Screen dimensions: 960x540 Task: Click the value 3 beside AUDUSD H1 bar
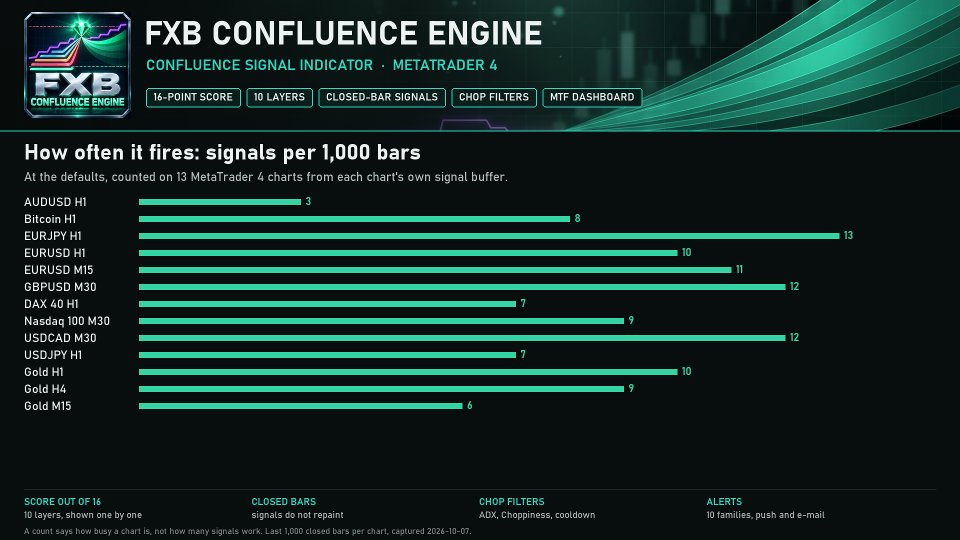point(308,201)
